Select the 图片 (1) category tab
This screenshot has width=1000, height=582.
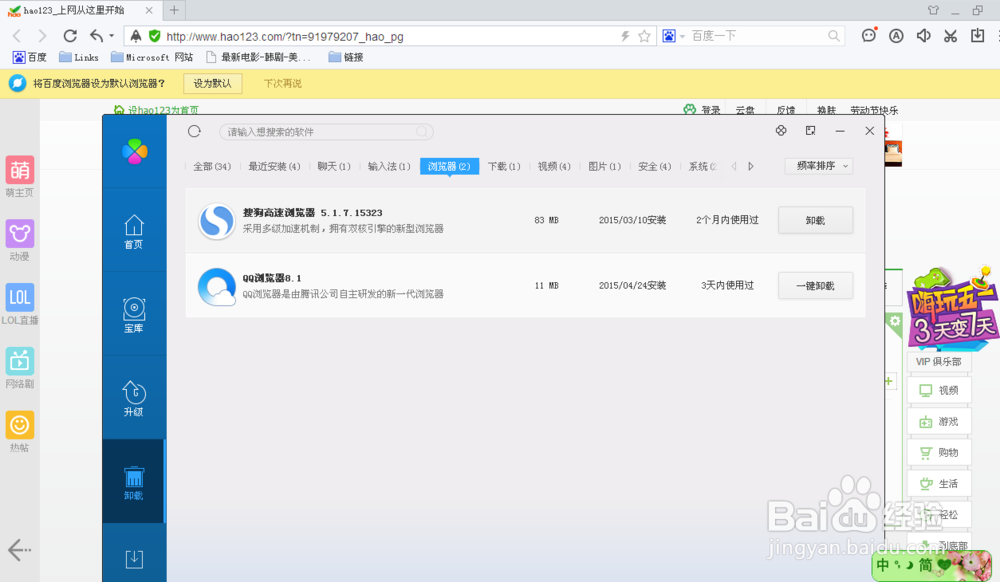(x=605, y=166)
